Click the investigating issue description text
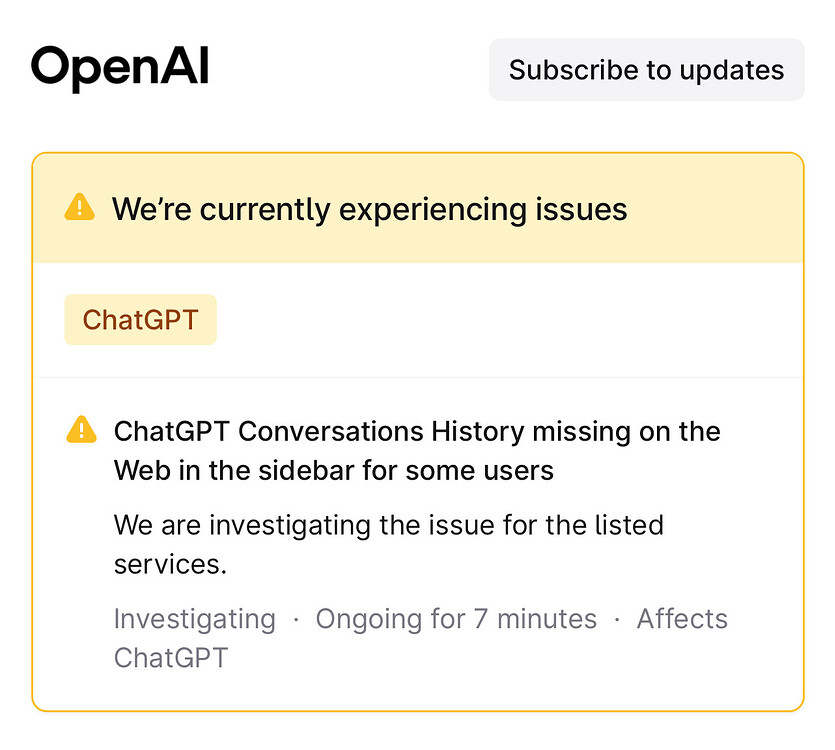Screen dimensions: 835x750 [x=388, y=543]
